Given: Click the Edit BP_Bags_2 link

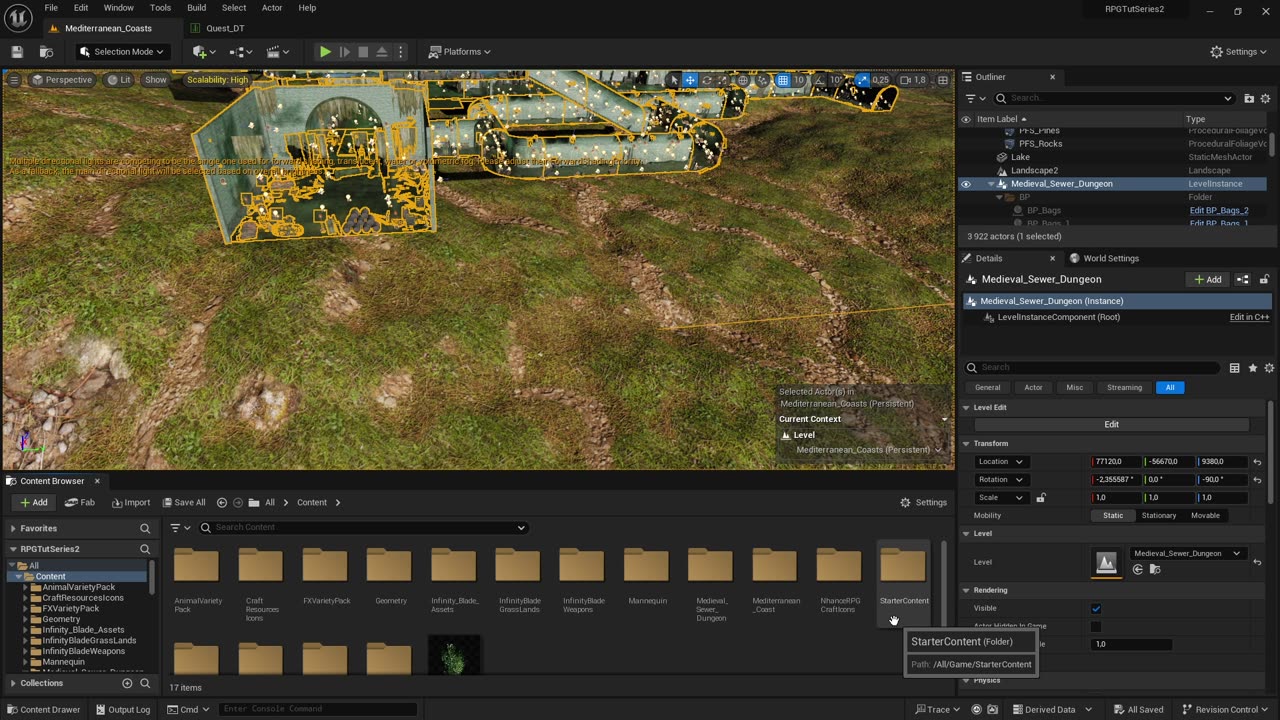Looking at the screenshot, I should [x=1218, y=211].
